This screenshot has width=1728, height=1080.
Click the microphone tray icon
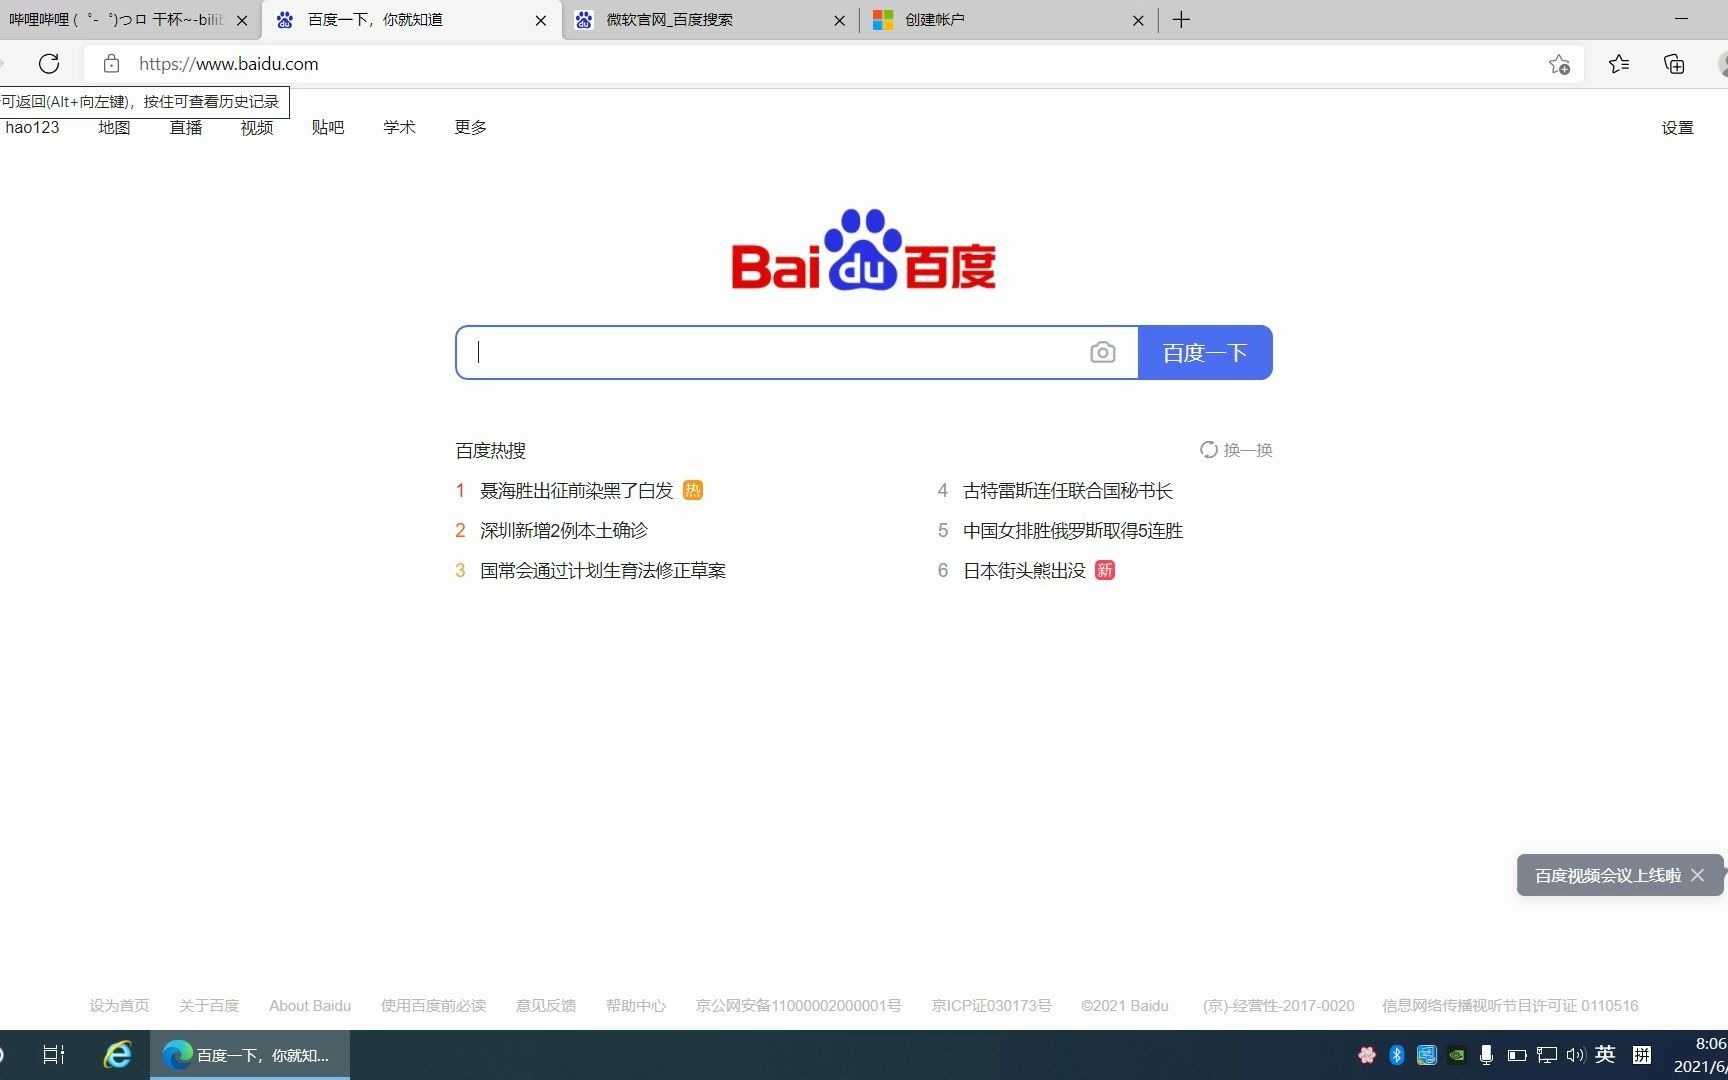1486,1055
